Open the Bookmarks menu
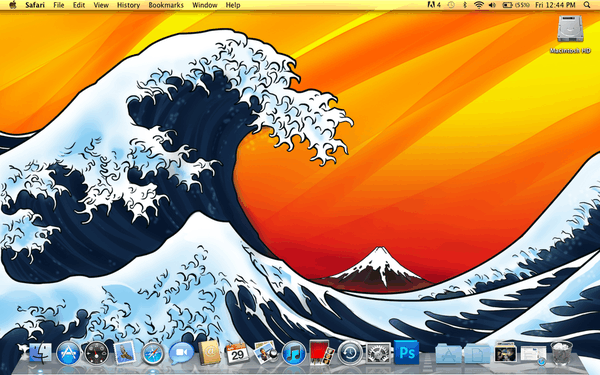 tap(166, 5)
